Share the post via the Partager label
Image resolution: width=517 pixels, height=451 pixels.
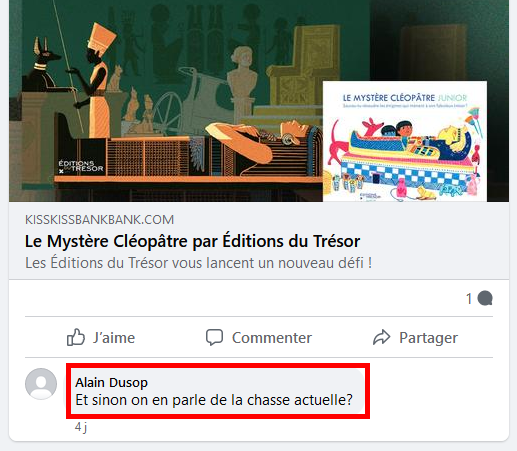(428, 338)
